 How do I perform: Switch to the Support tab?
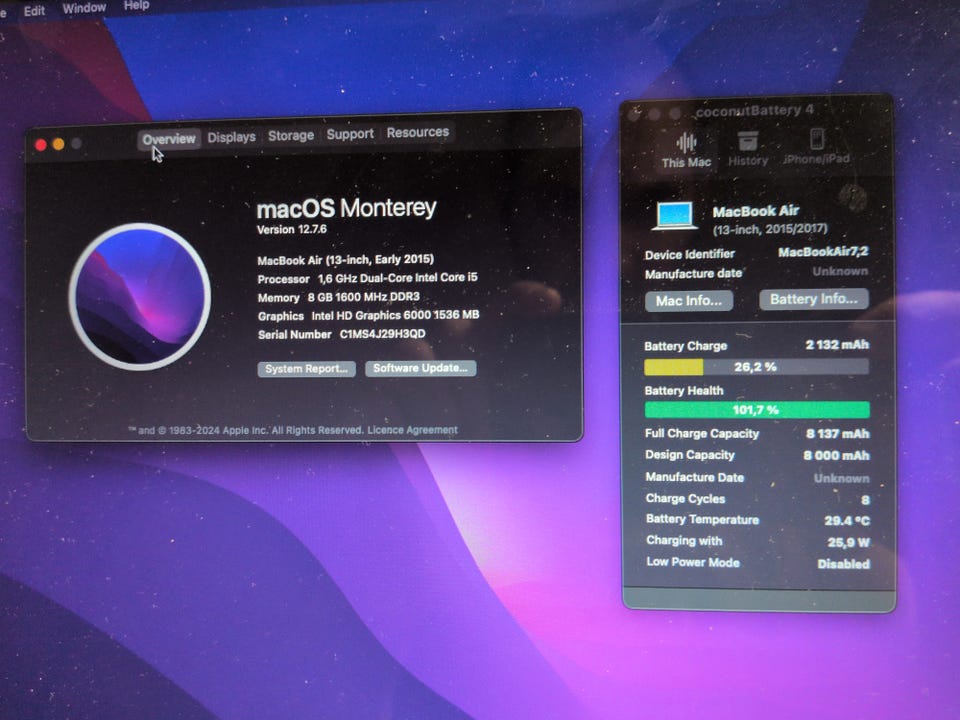(350, 133)
